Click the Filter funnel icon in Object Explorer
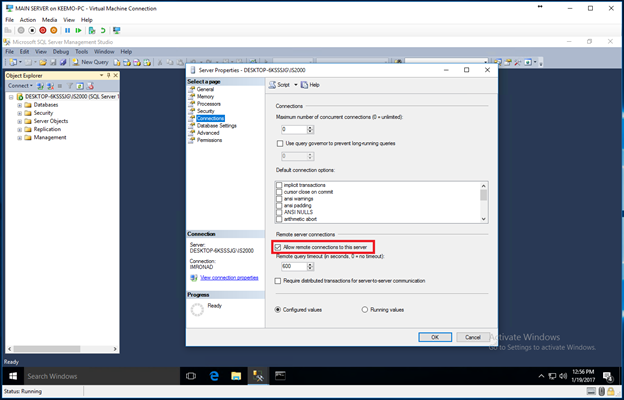Screen dimensions: 624x400 click(x=70, y=86)
